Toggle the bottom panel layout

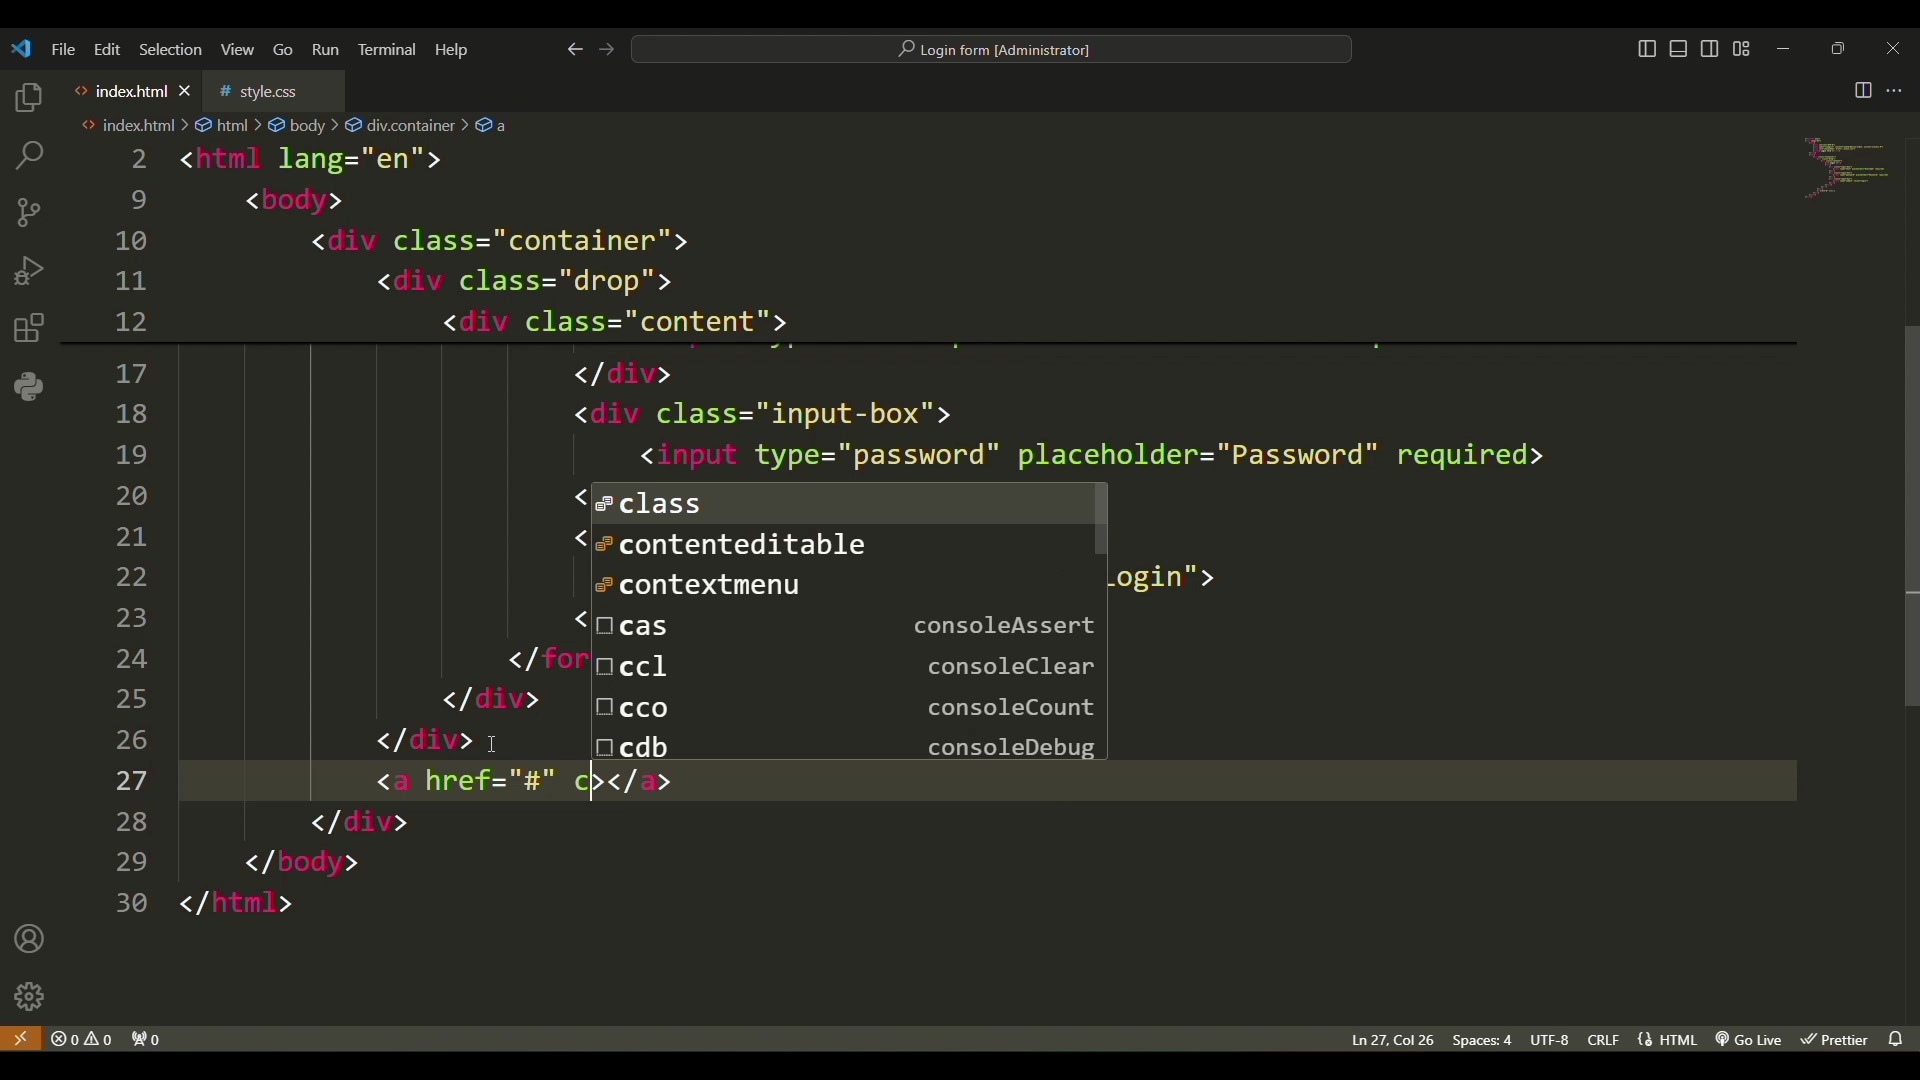point(1680,49)
